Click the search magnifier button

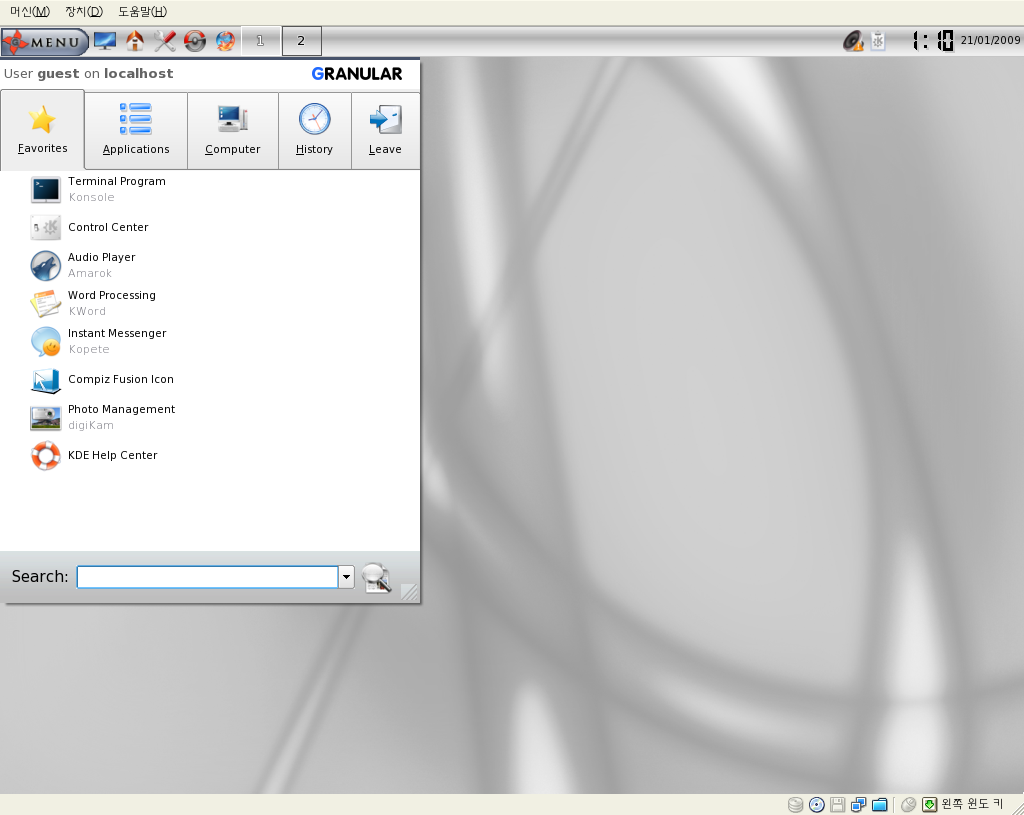pyautogui.click(x=376, y=577)
